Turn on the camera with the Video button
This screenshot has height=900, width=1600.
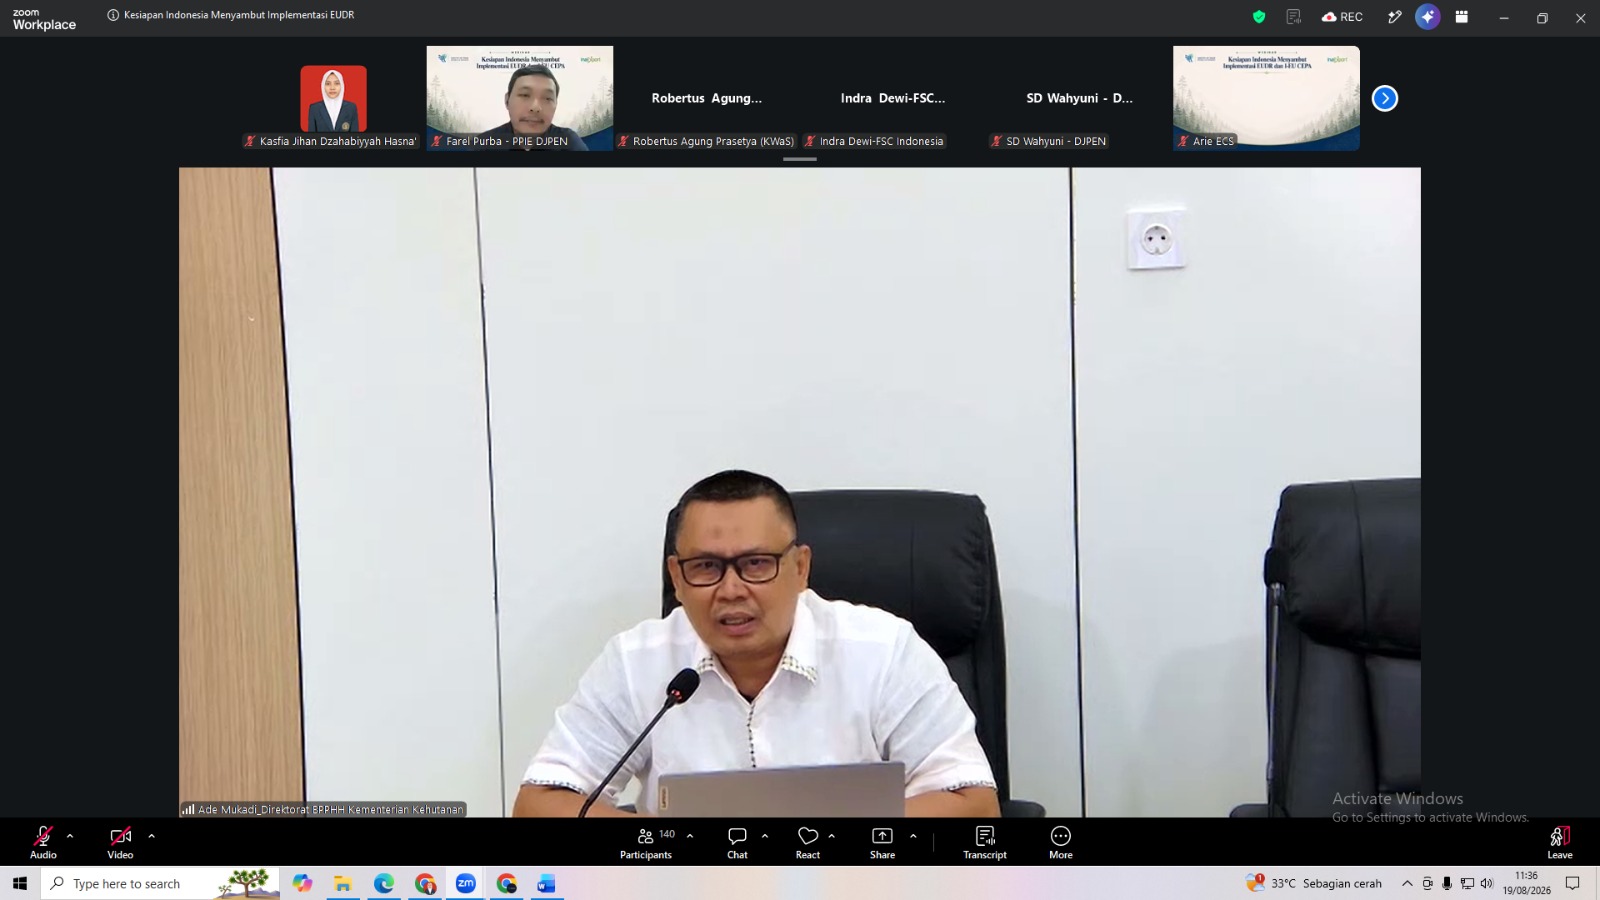pos(120,842)
